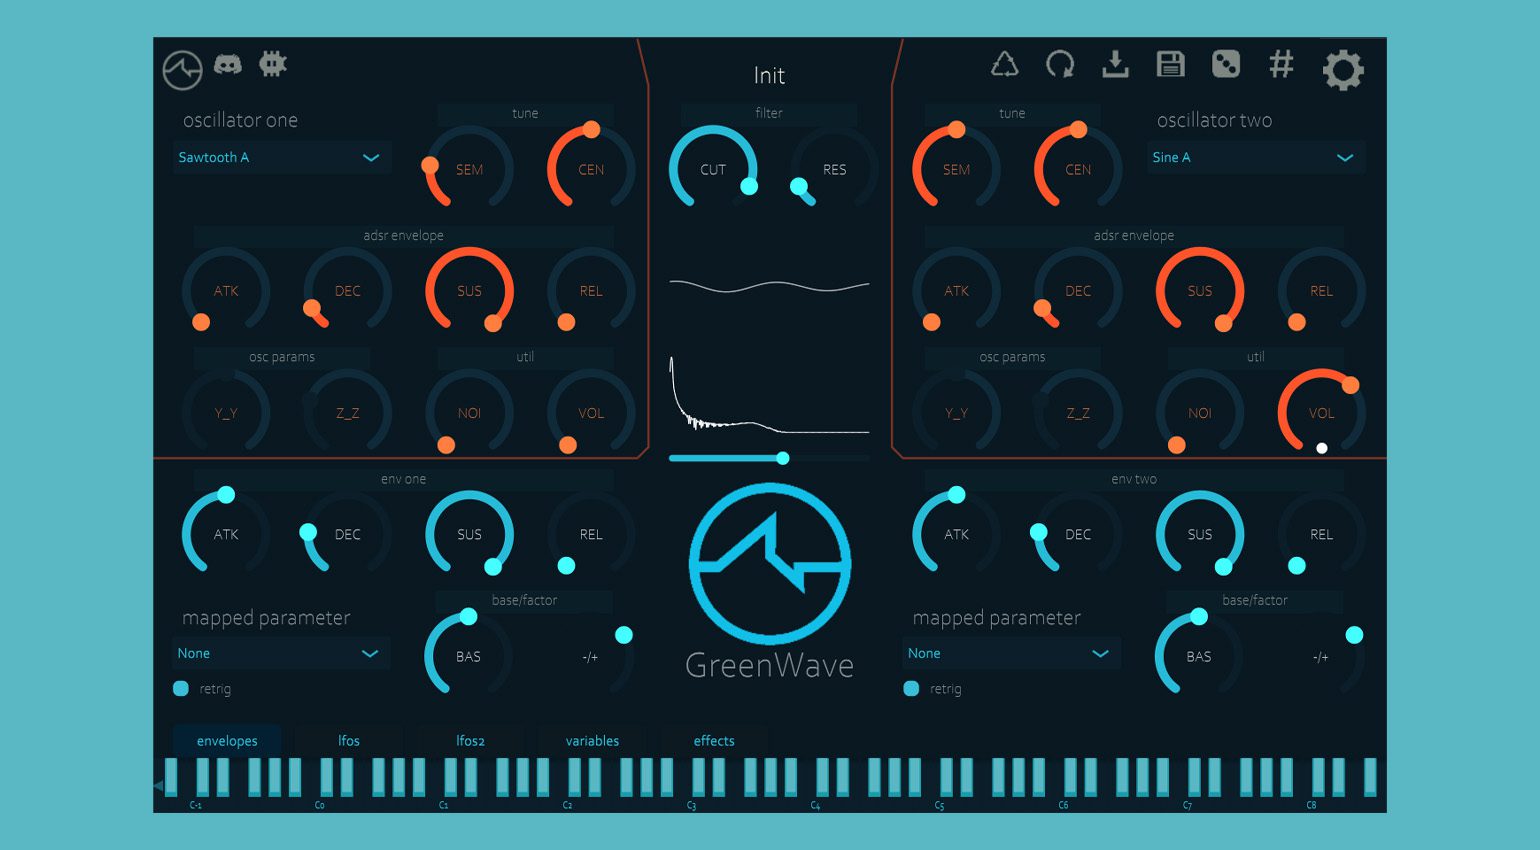Click oscillator two SUS envelope knob
This screenshot has height=850, width=1540.
1200,291
